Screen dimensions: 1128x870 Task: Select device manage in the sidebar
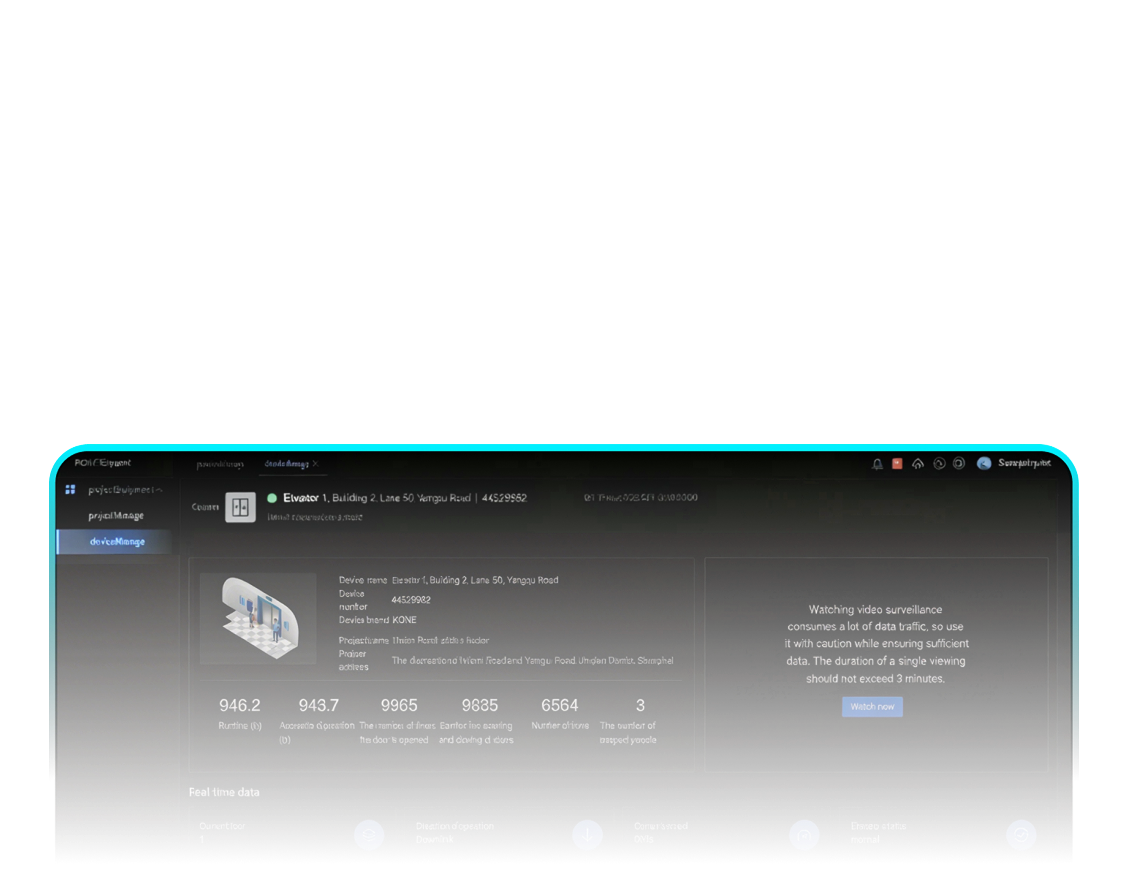[117, 542]
